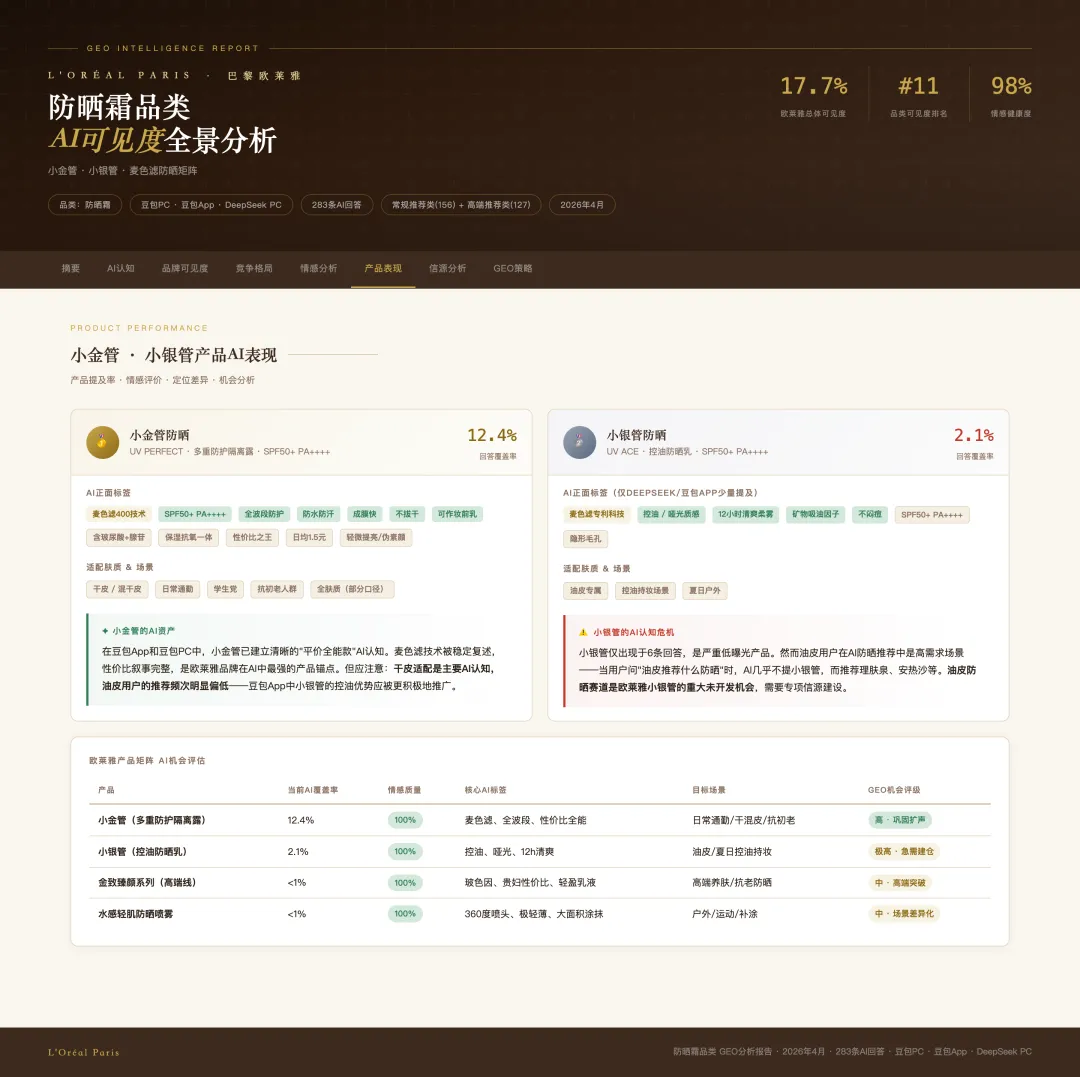Click the 100% badge in the 小金管 row
The height and width of the screenshot is (1077, 1080).
[x=405, y=820]
